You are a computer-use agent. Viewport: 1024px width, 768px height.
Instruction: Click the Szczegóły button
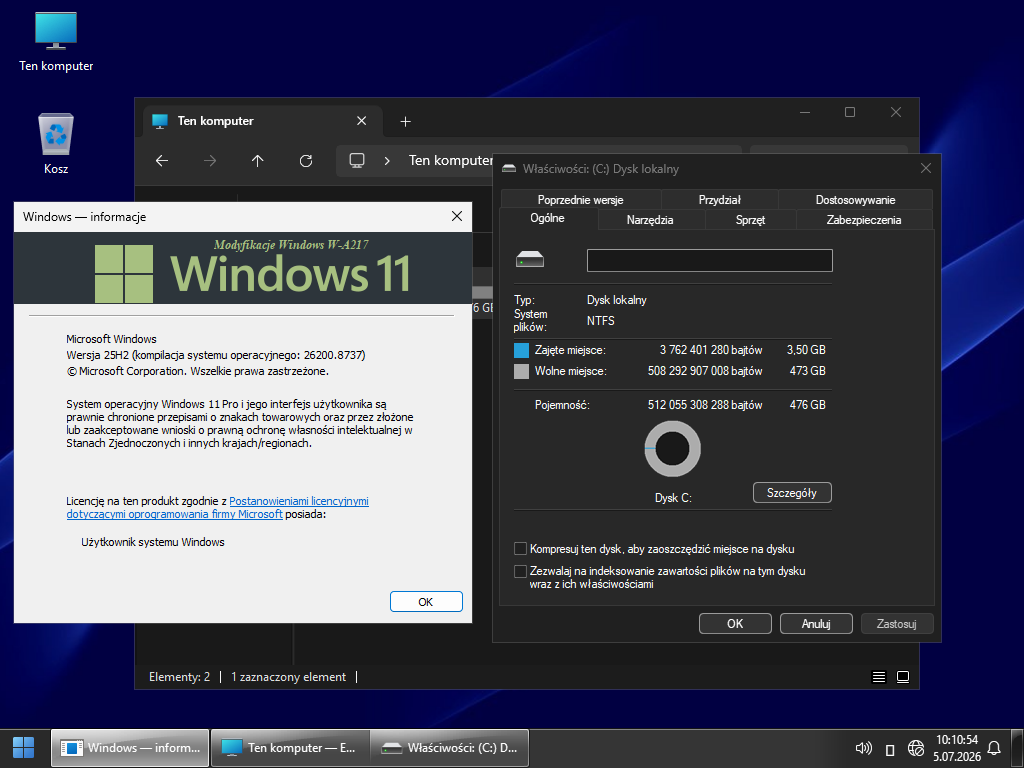click(x=792, y=492)
